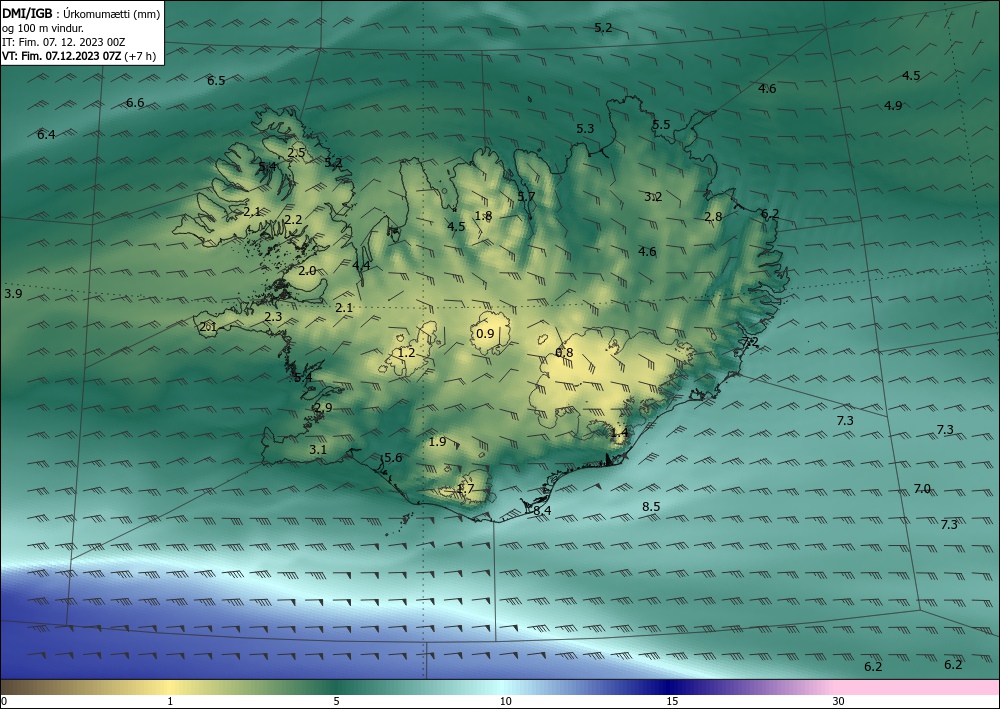Click the 2.5 value in the Westfjords
Screen dimensions: 1000x709
point(297,153)
